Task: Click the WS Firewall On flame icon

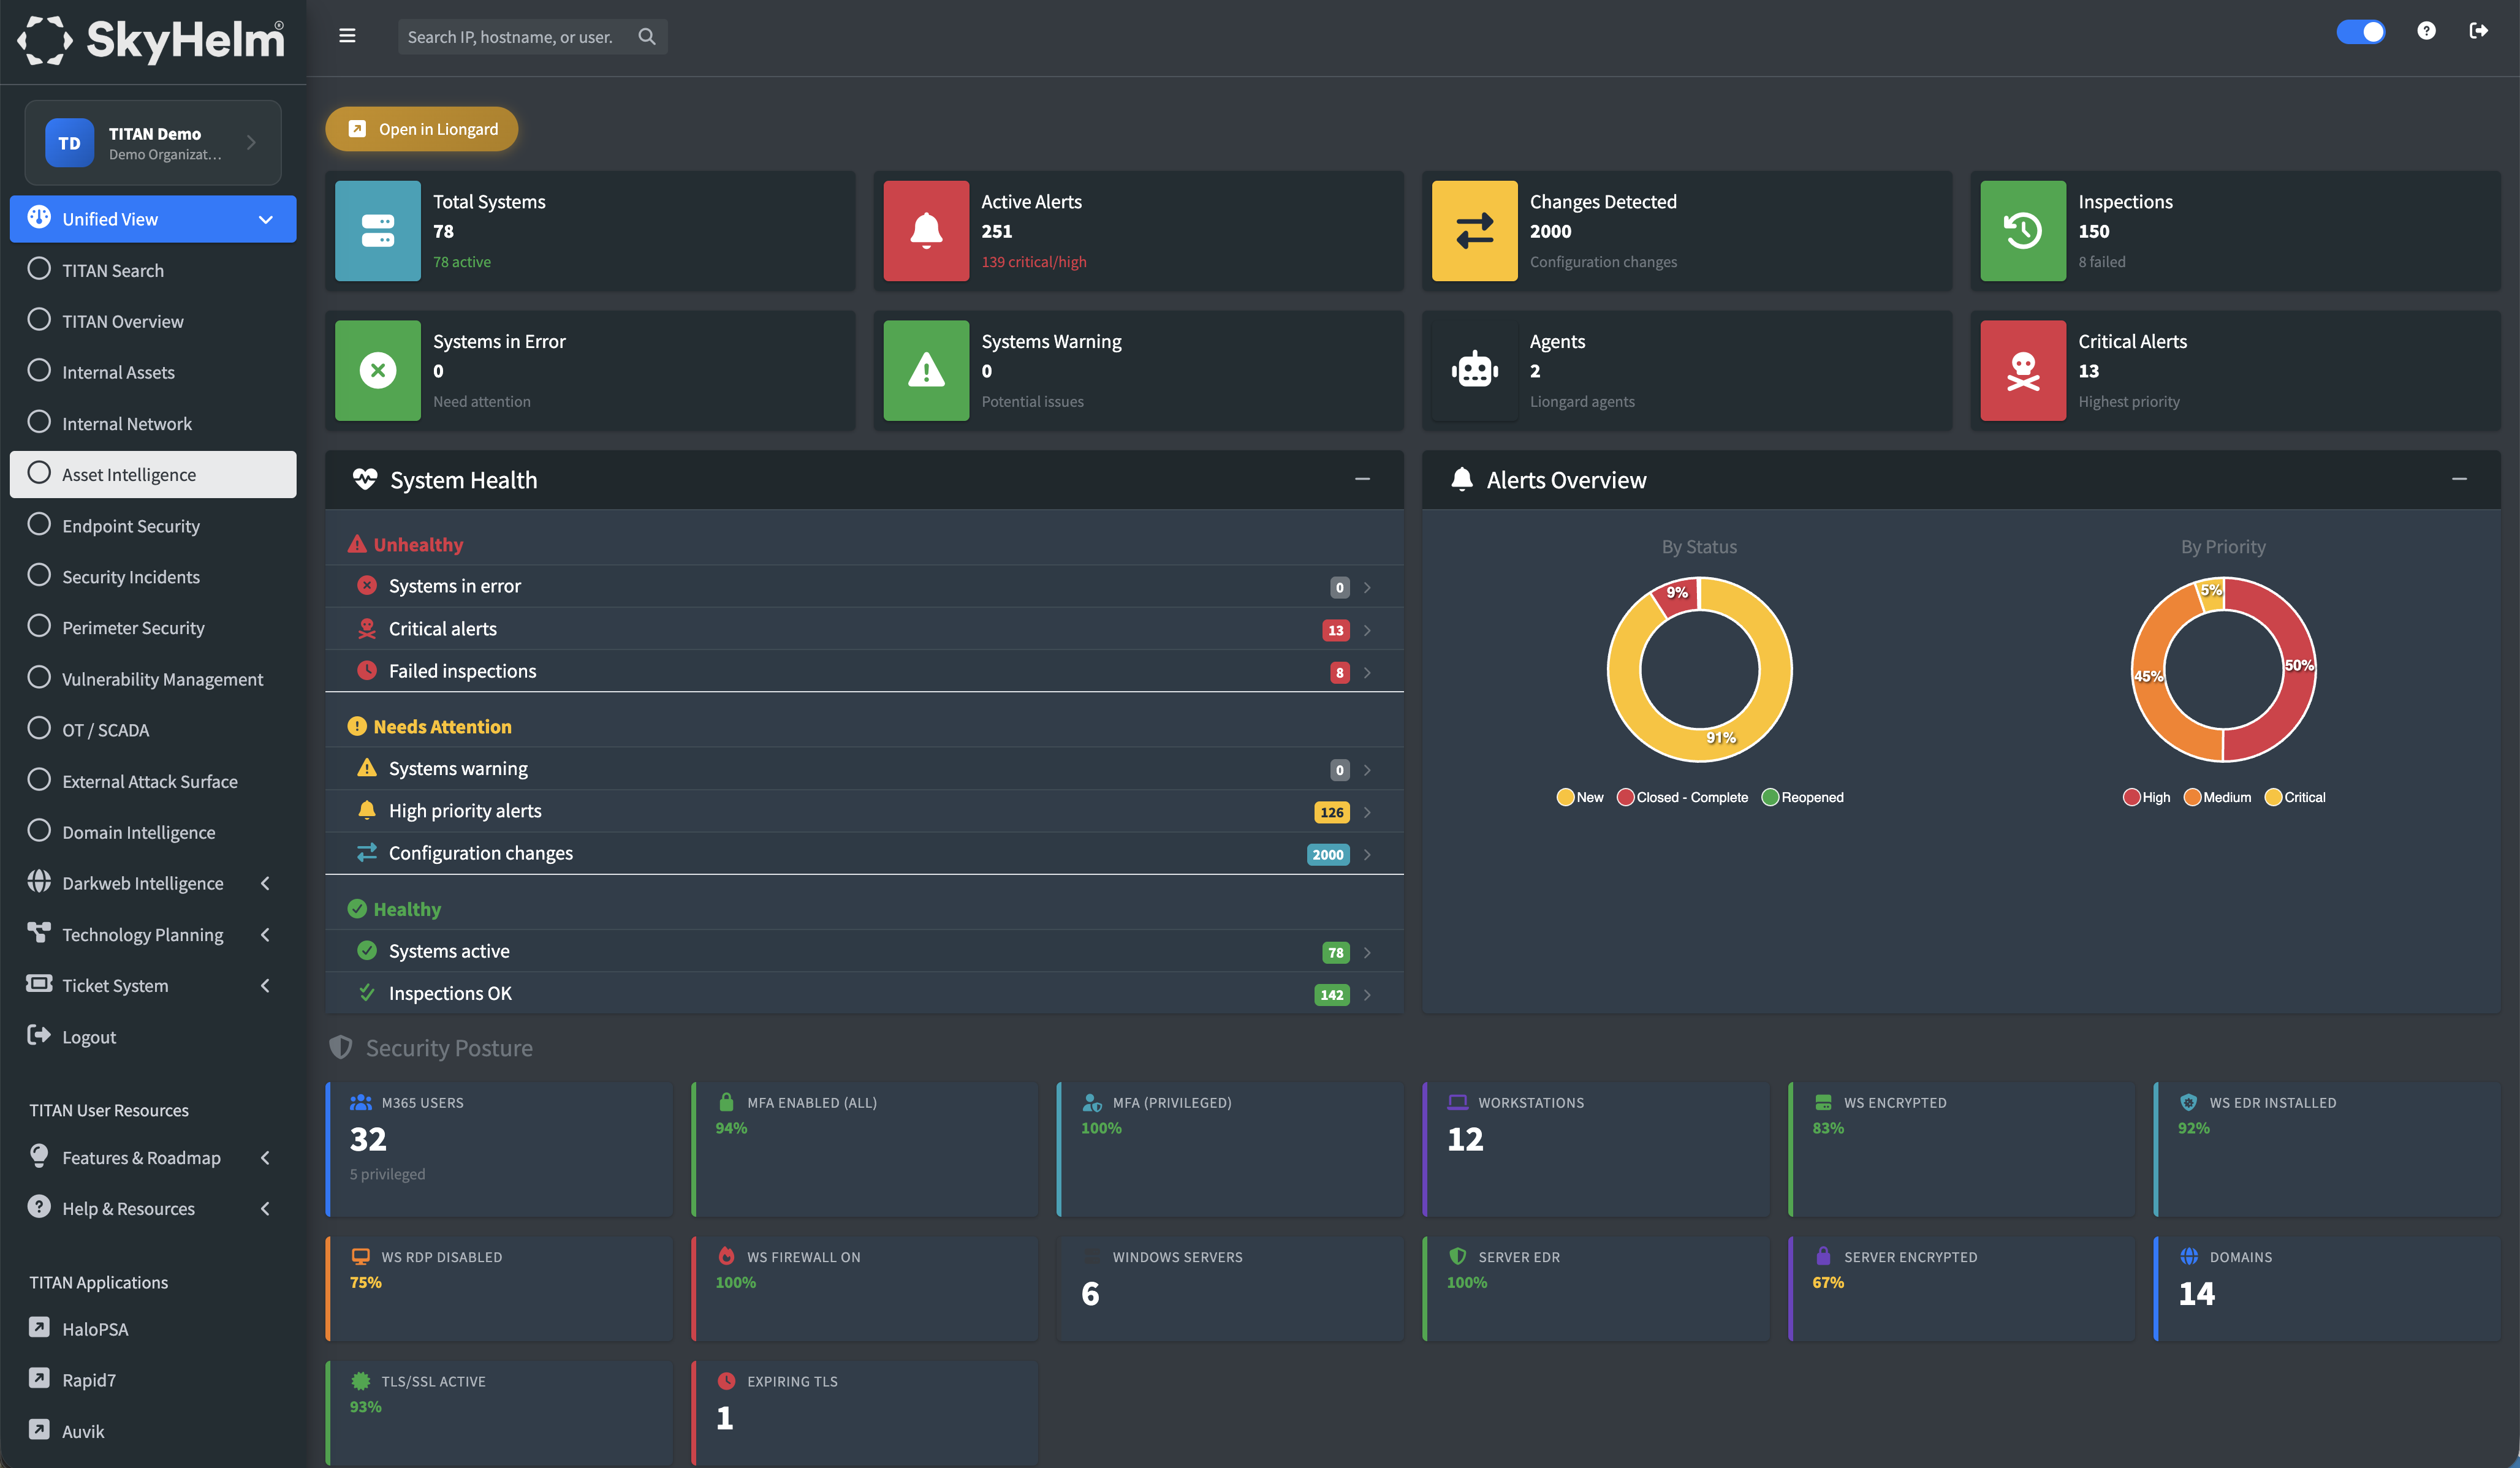Action: pos(726,1256)
